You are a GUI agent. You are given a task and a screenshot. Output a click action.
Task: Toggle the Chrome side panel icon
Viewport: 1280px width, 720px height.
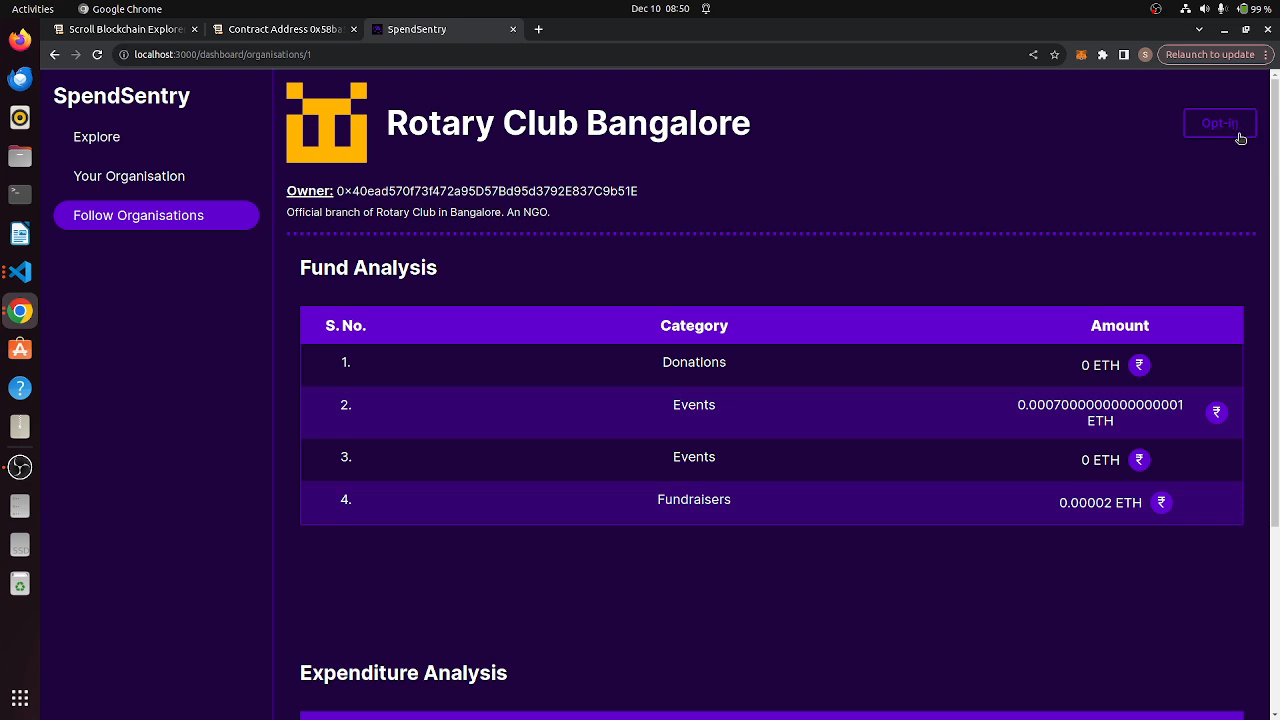tap(1124, 55)
